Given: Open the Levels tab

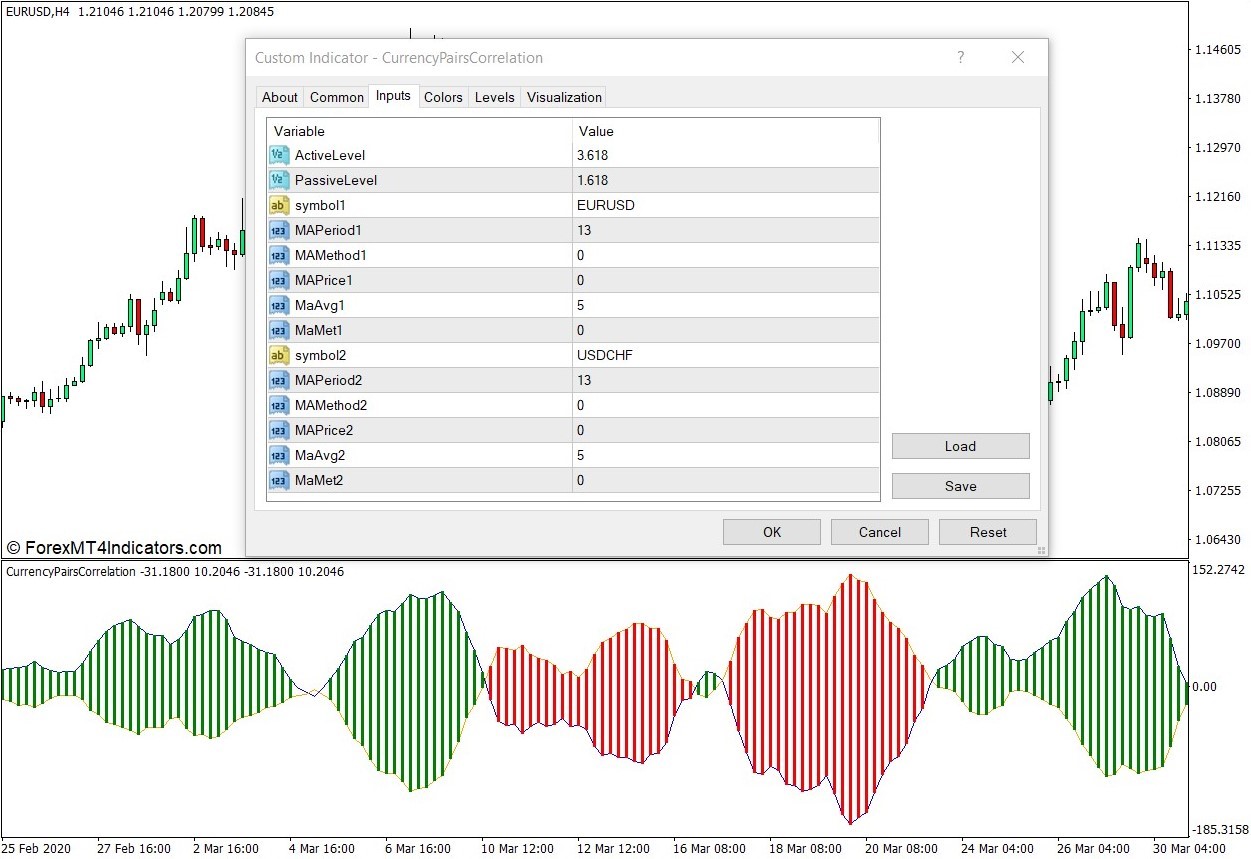Looking at the screenshot, I should (x=494, y=97).
